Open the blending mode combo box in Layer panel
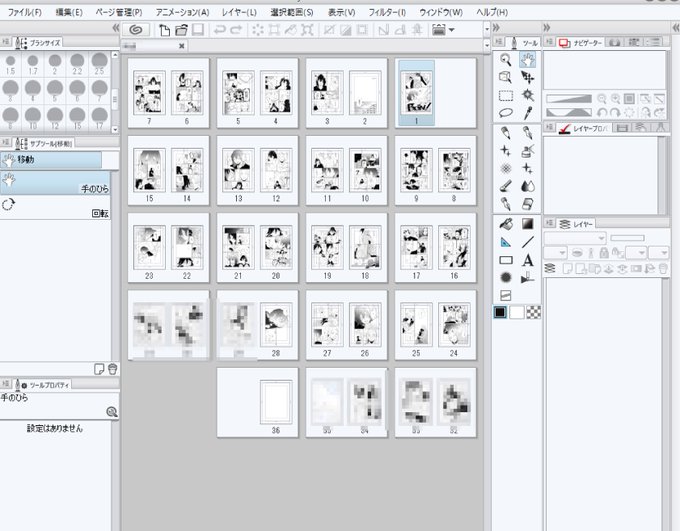680x531 pixels. pyautogui.click(x=575, y=238)
